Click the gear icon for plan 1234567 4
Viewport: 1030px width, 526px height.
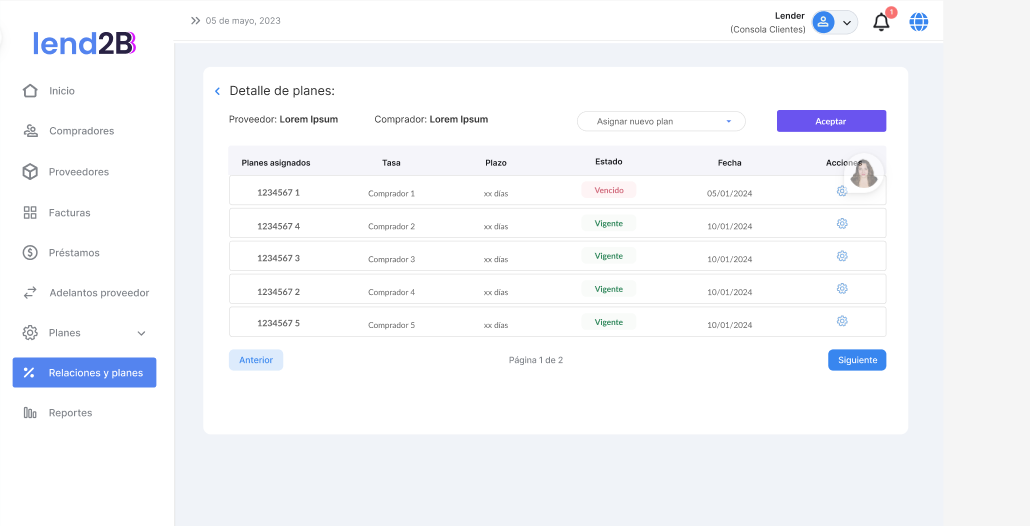coord(842,224)
